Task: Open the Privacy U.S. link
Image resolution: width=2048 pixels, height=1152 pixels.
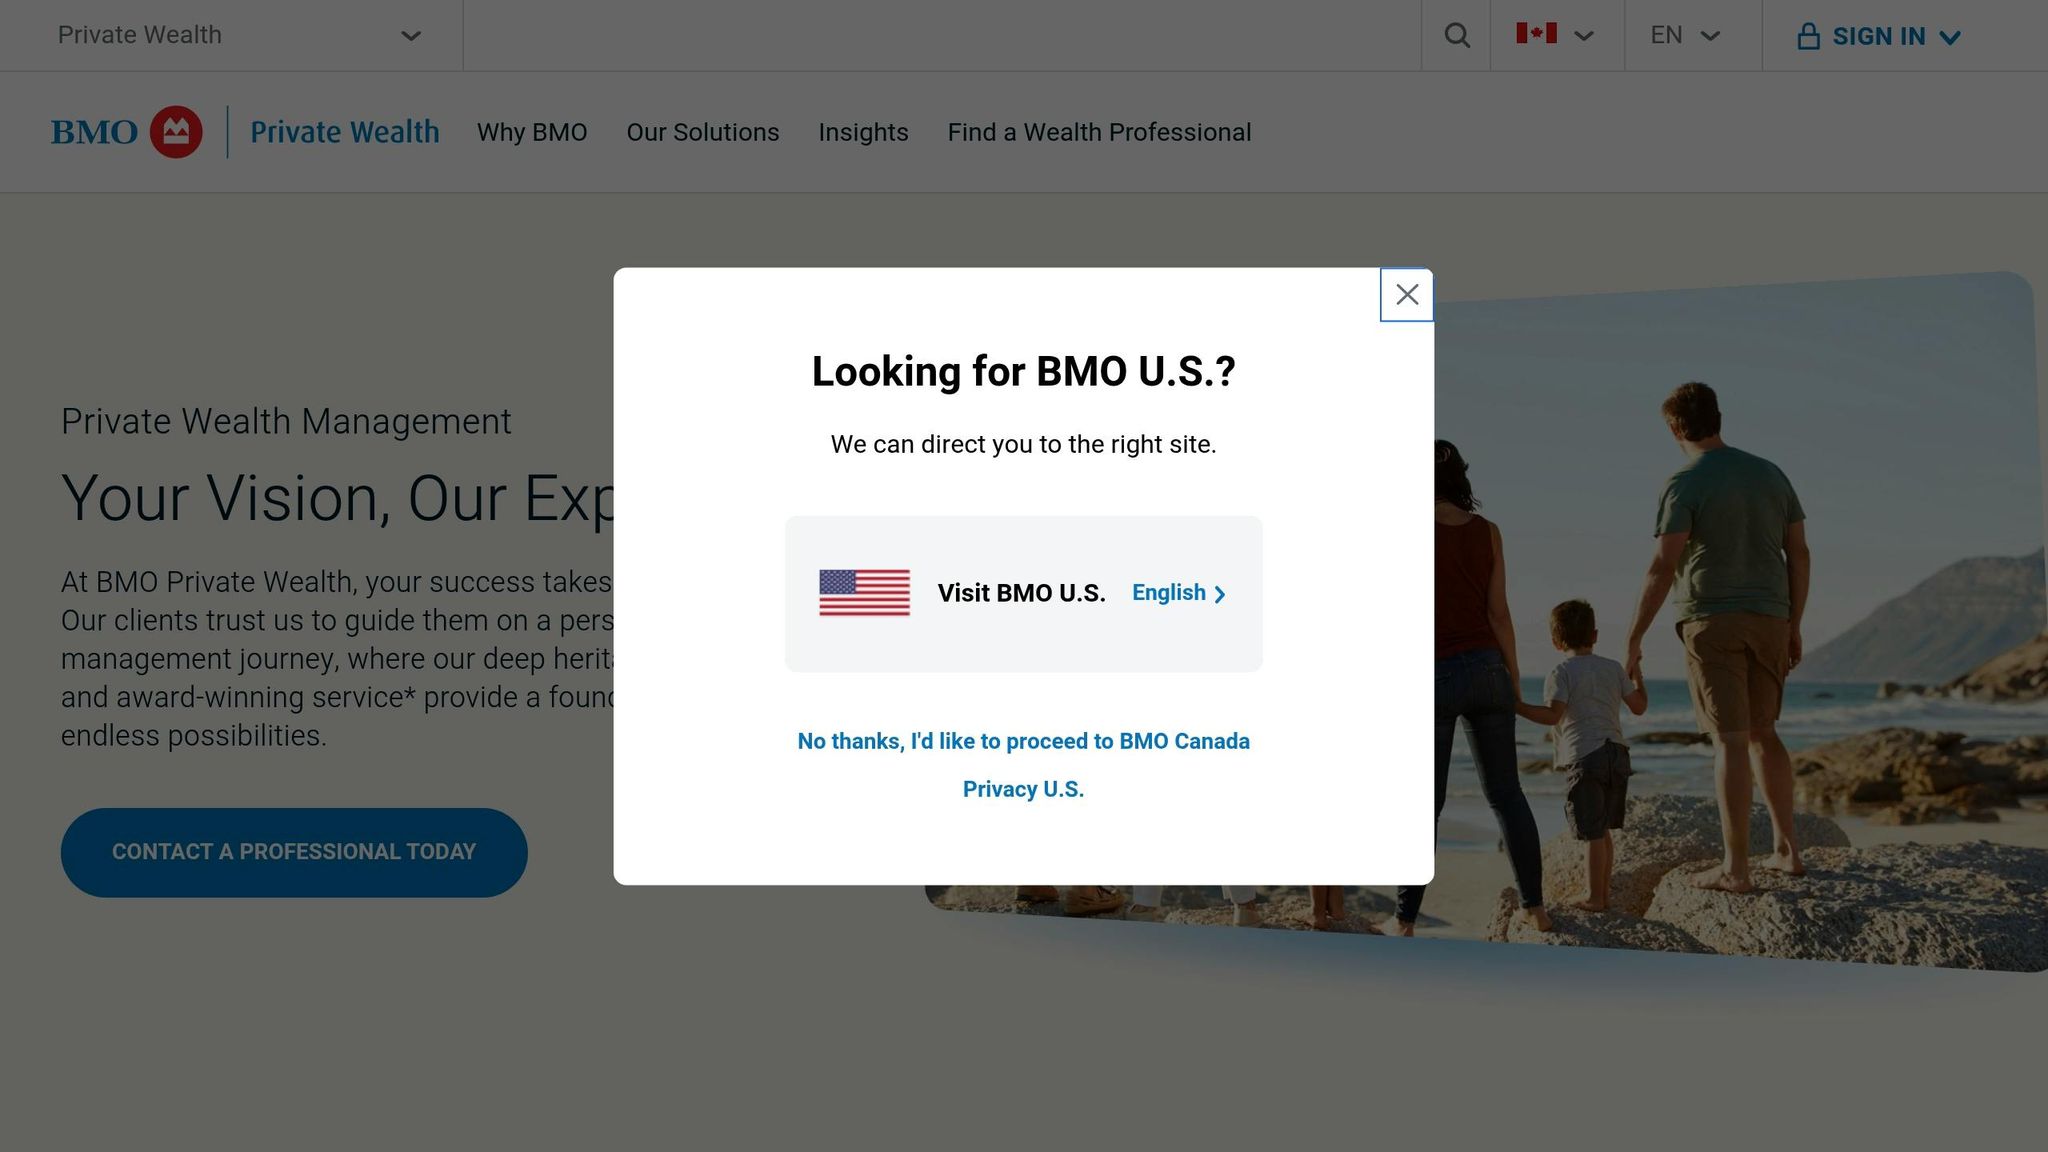Action: click(1023, 789)
